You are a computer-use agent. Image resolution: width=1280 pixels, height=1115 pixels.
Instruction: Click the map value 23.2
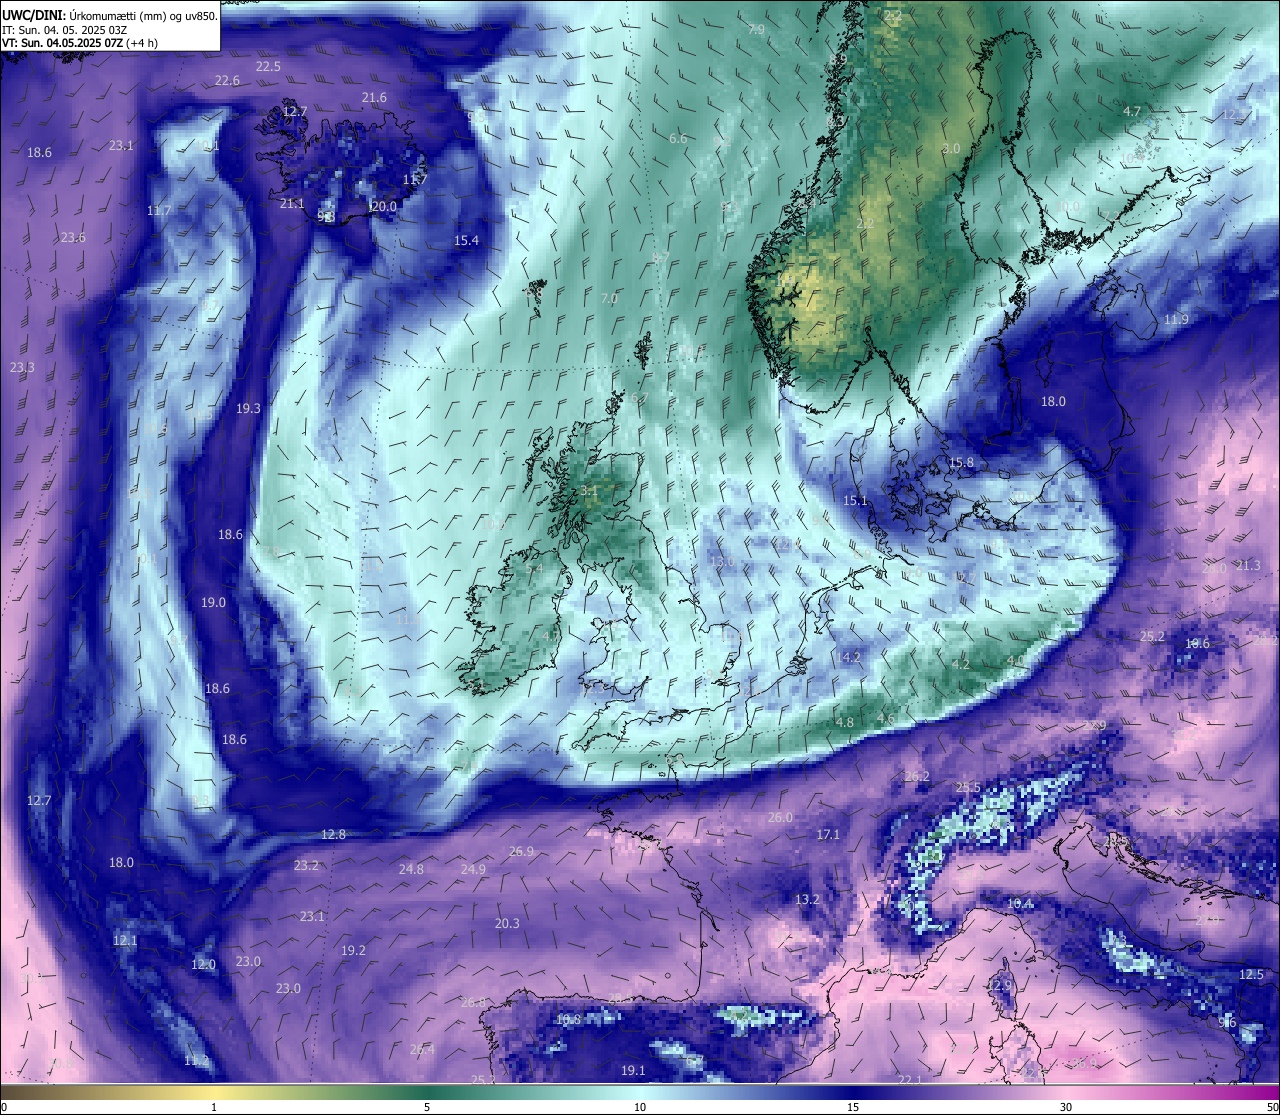[x=306, y=865]
